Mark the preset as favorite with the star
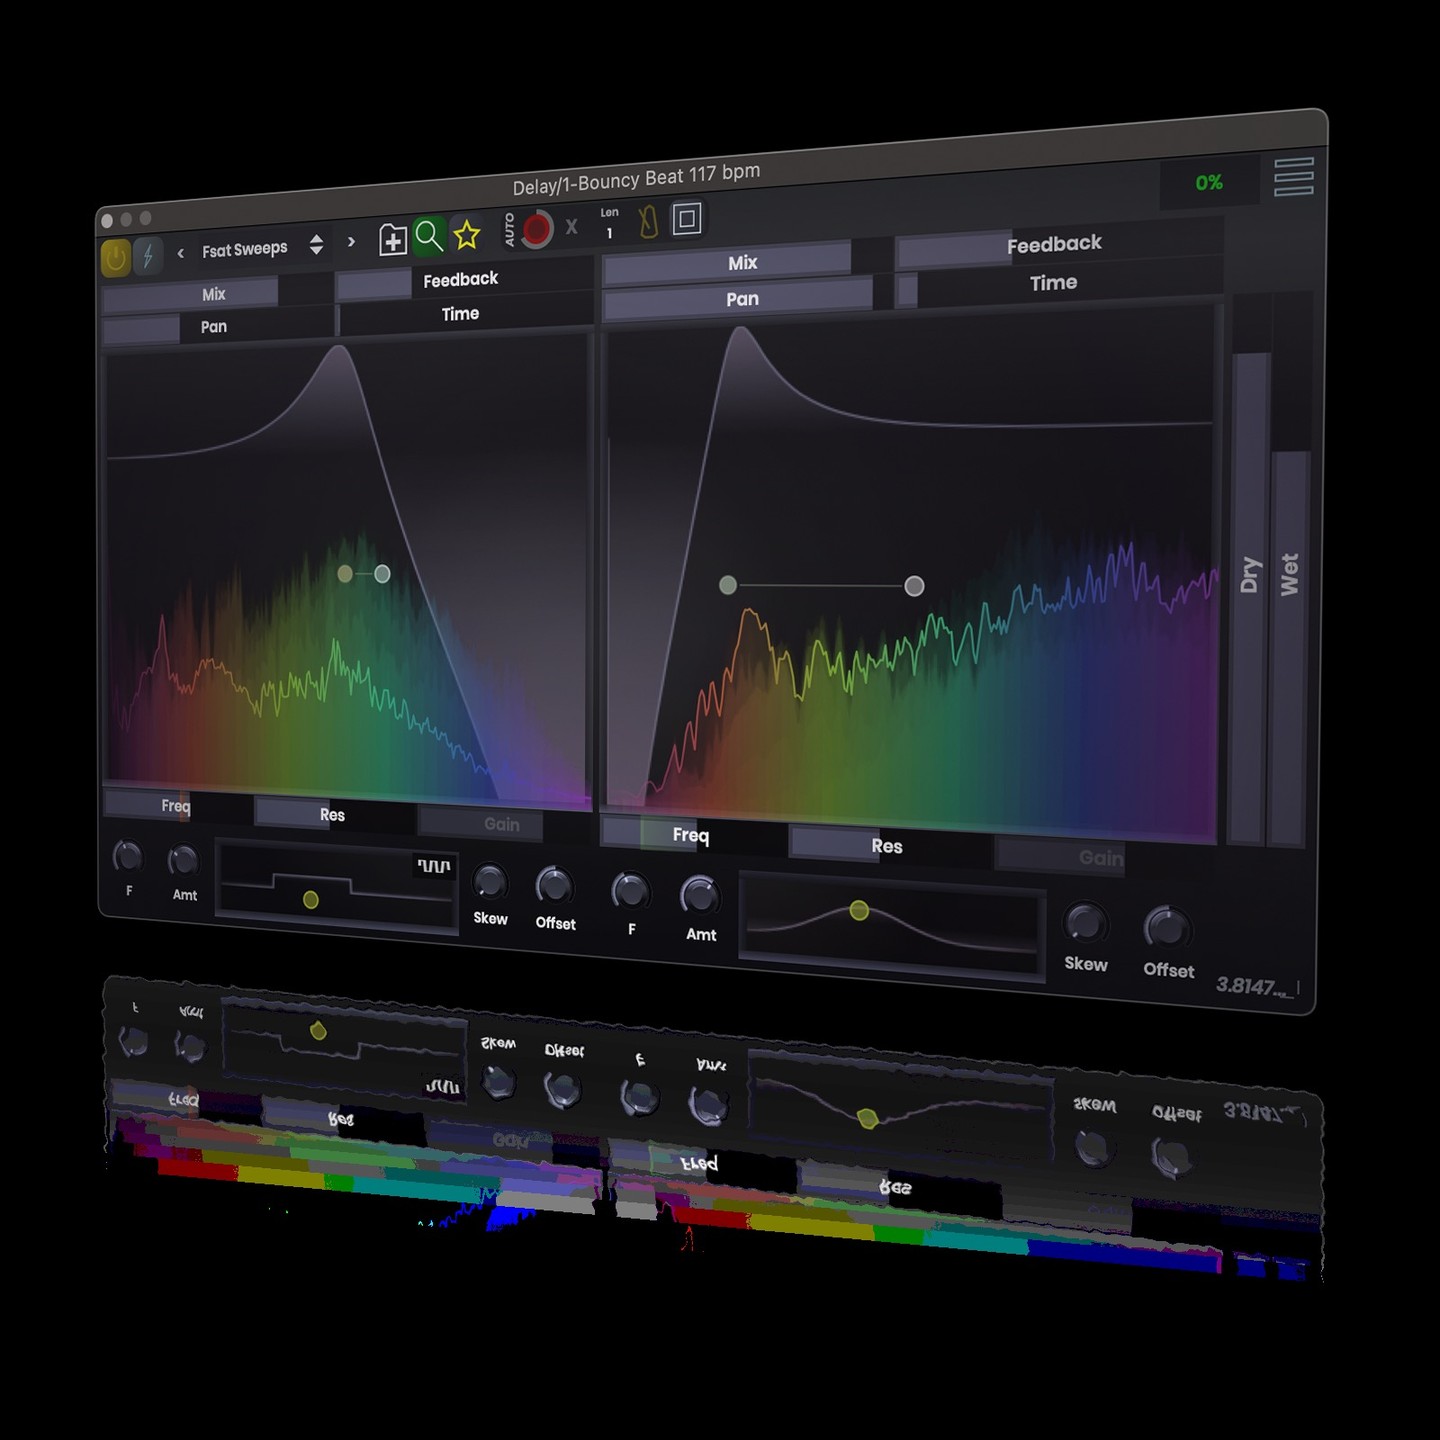Viewport: 1440px width, 1440px height. pyautogui.click(x=467, y=234)
